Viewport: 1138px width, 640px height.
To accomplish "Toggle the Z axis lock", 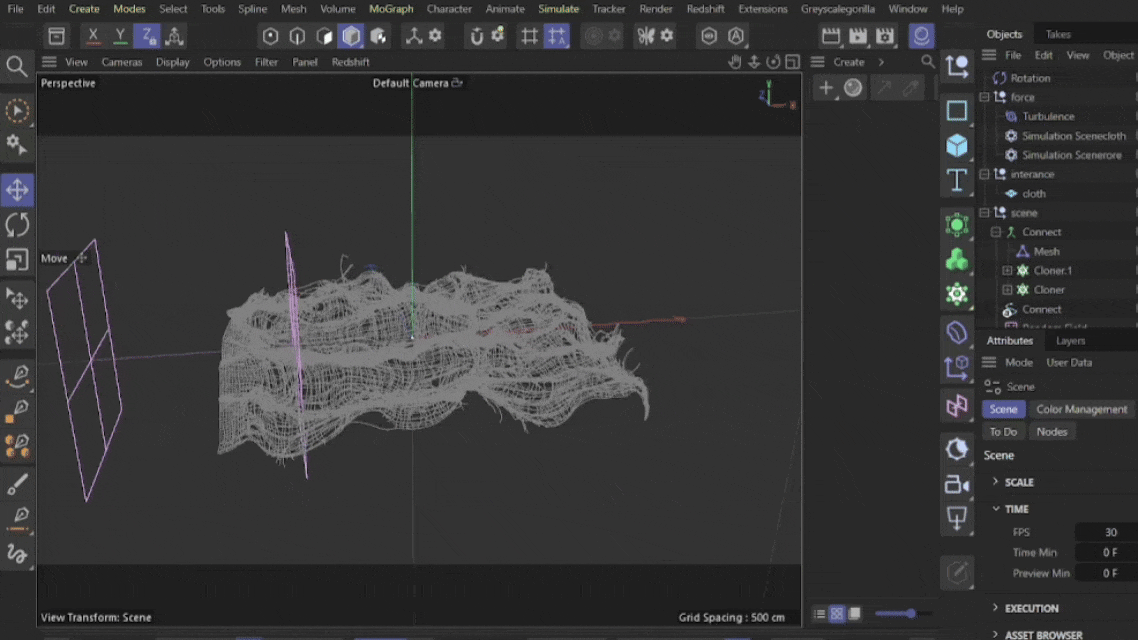I will click(x=147, y=36).
